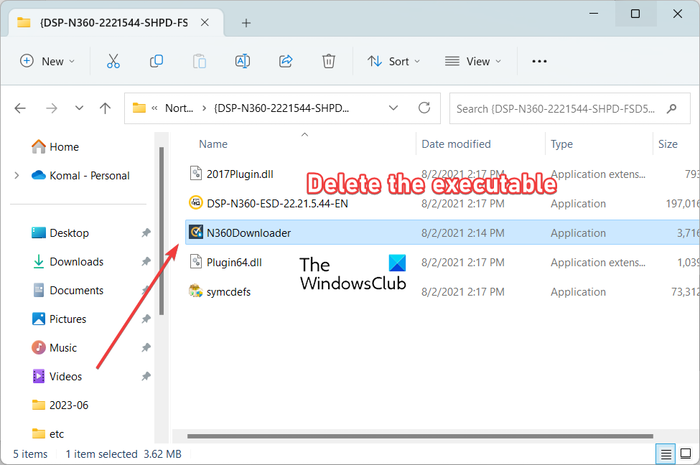The width and height of the screenshot is (700, 465).
Task: Select the DSP-N360-ESD-22.21.5.44-EN file name
Action: click(x=277, y=203)
